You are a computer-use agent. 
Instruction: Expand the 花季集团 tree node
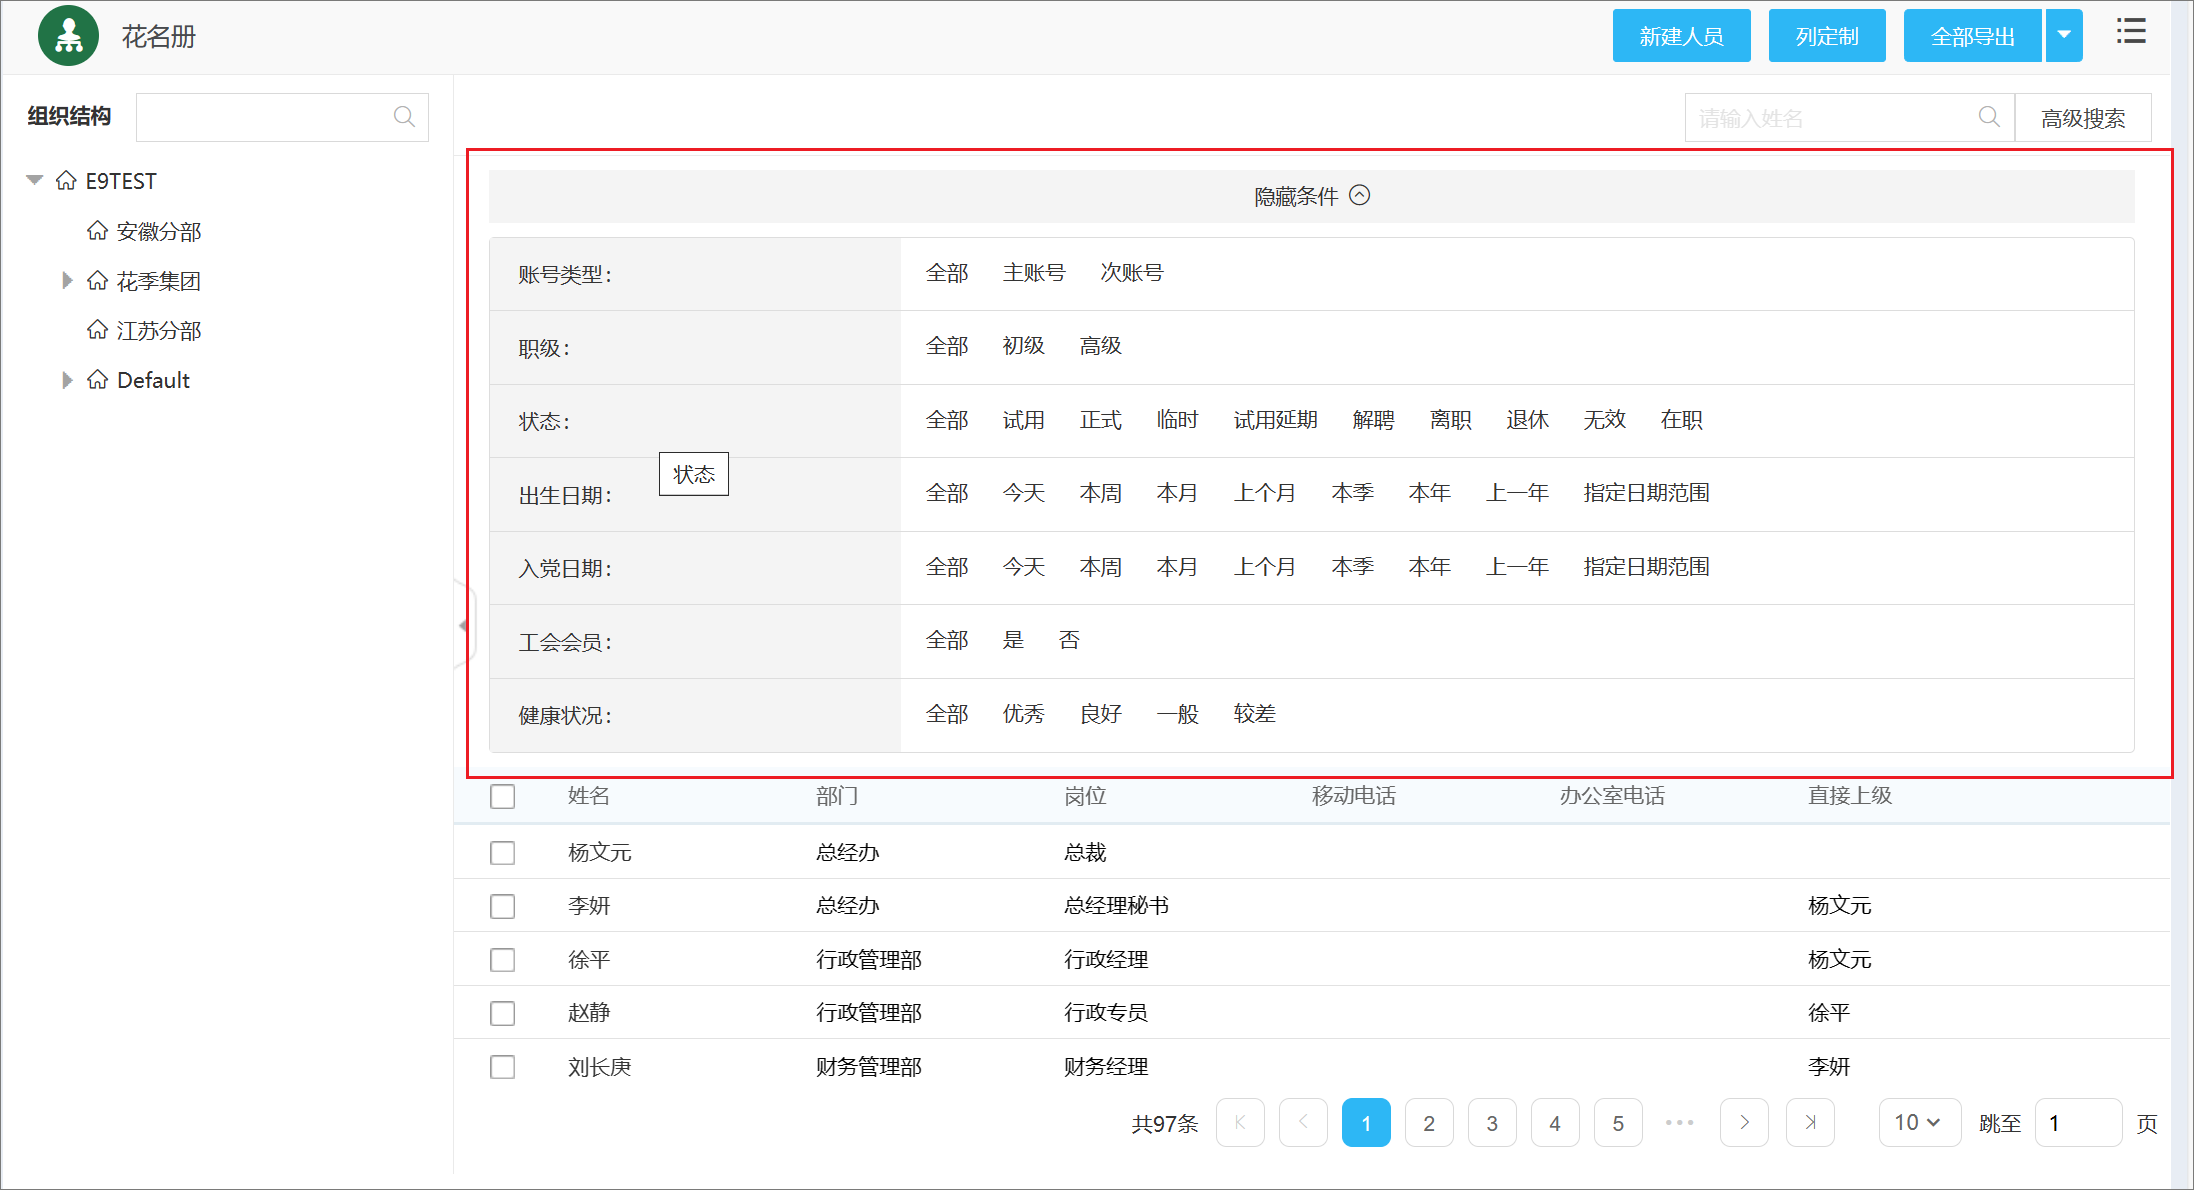[67, 281]
